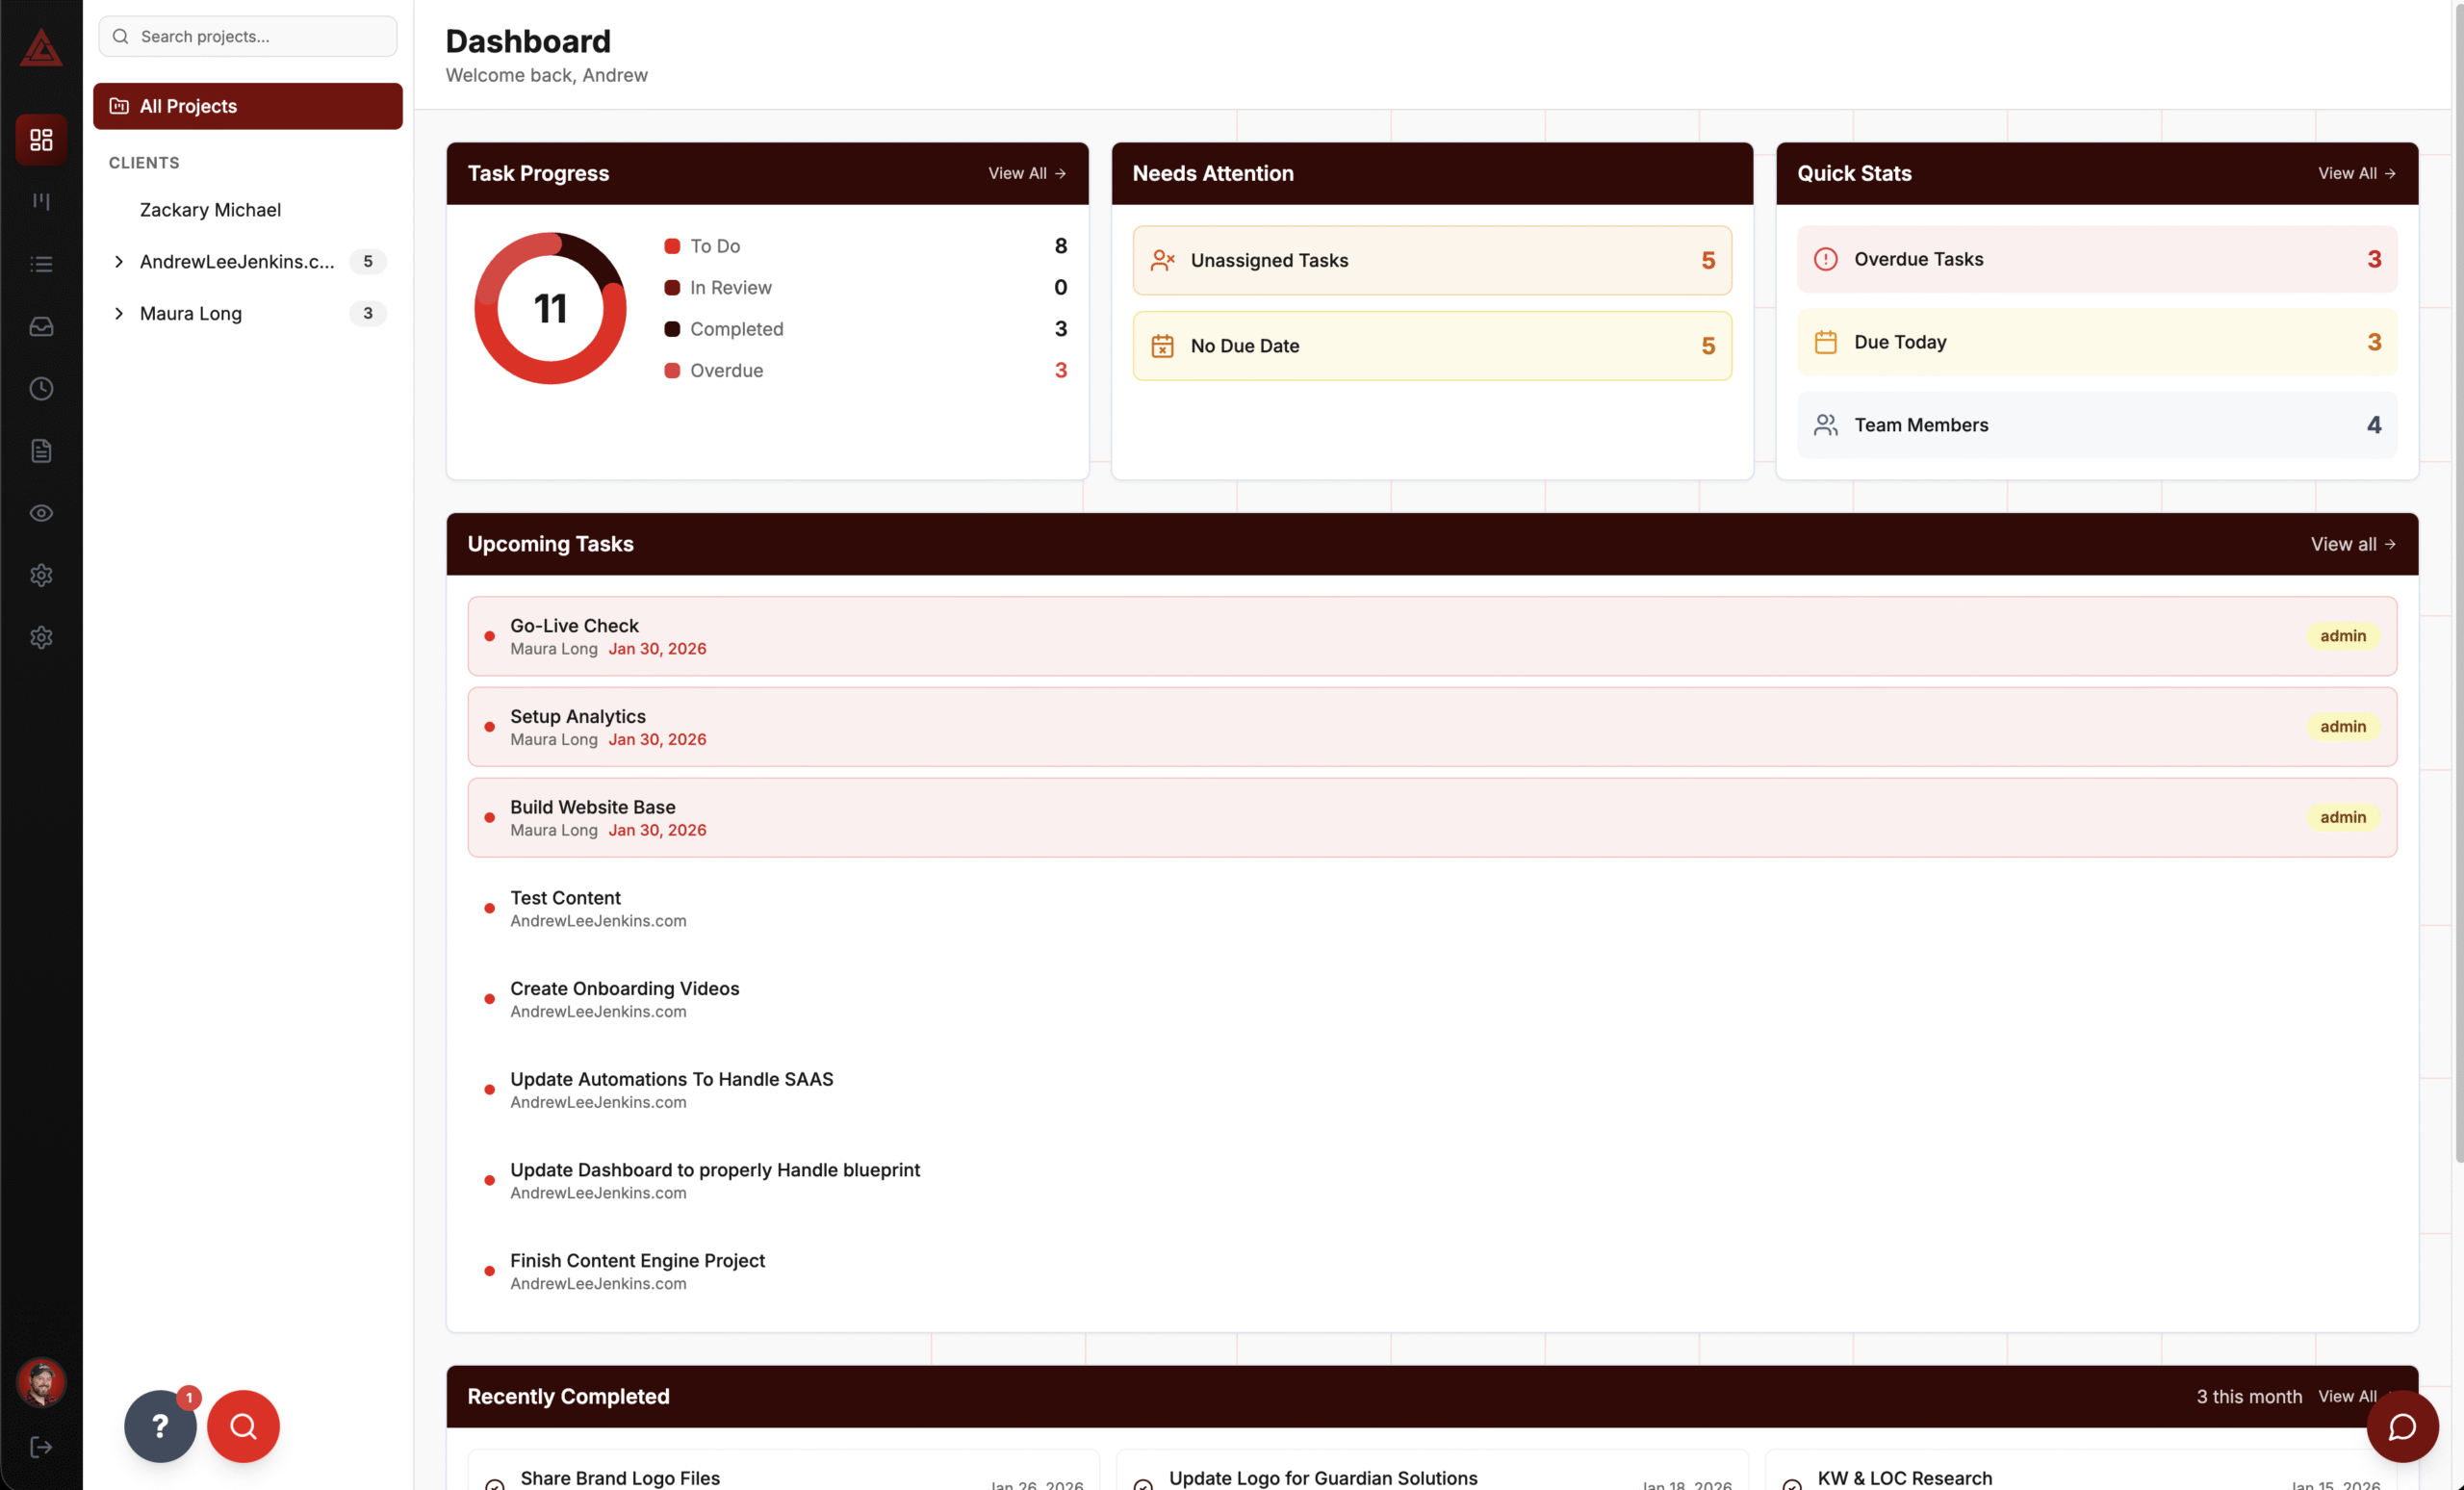Click View all in Upcoming Tasks
The image size is (2464, 1490).
(x=2352, y=544)
